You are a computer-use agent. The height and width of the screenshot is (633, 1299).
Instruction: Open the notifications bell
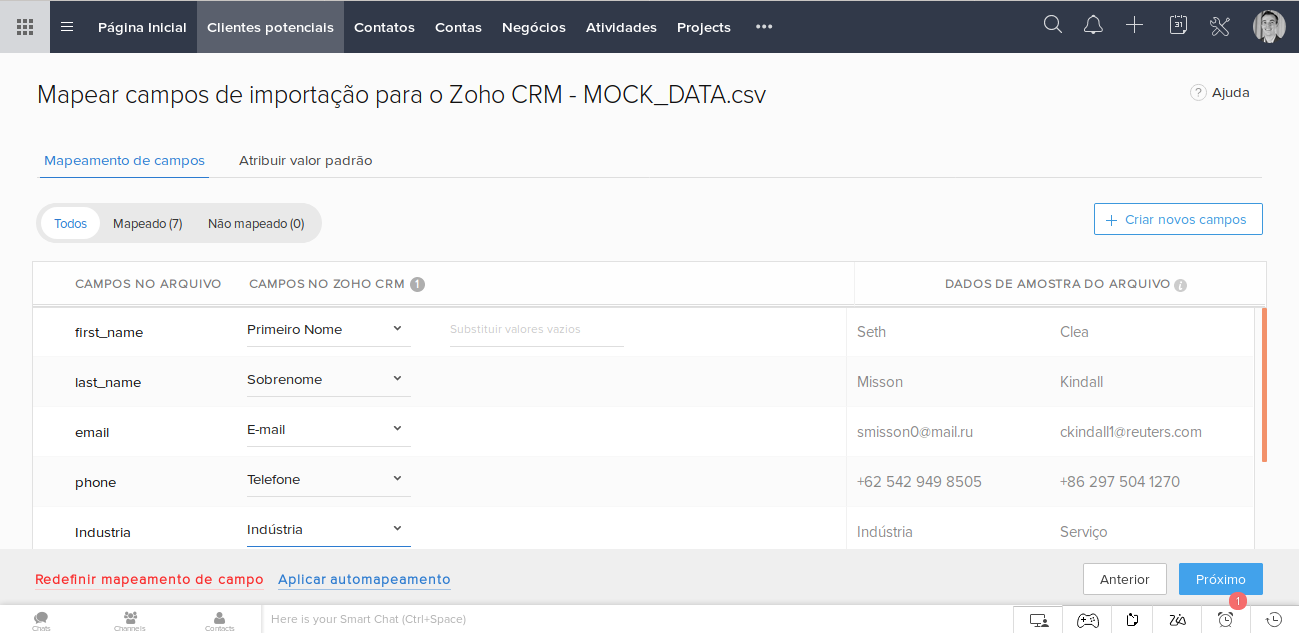coord(1093,25)
